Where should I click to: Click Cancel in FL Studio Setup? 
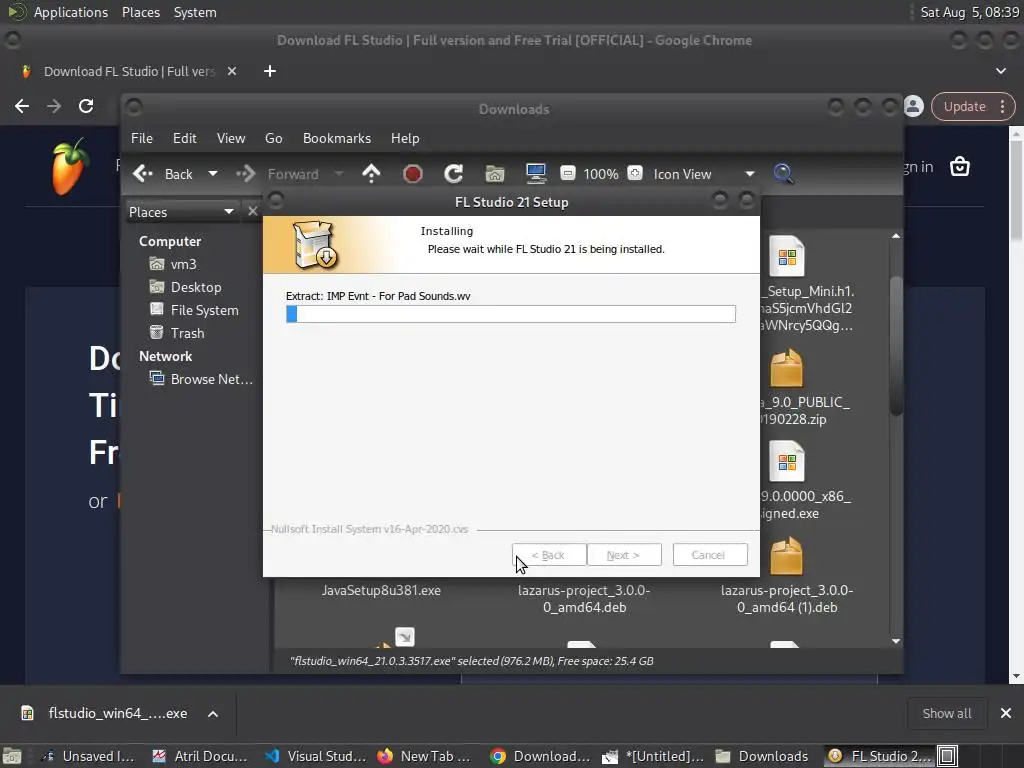(x=710, y=555)
